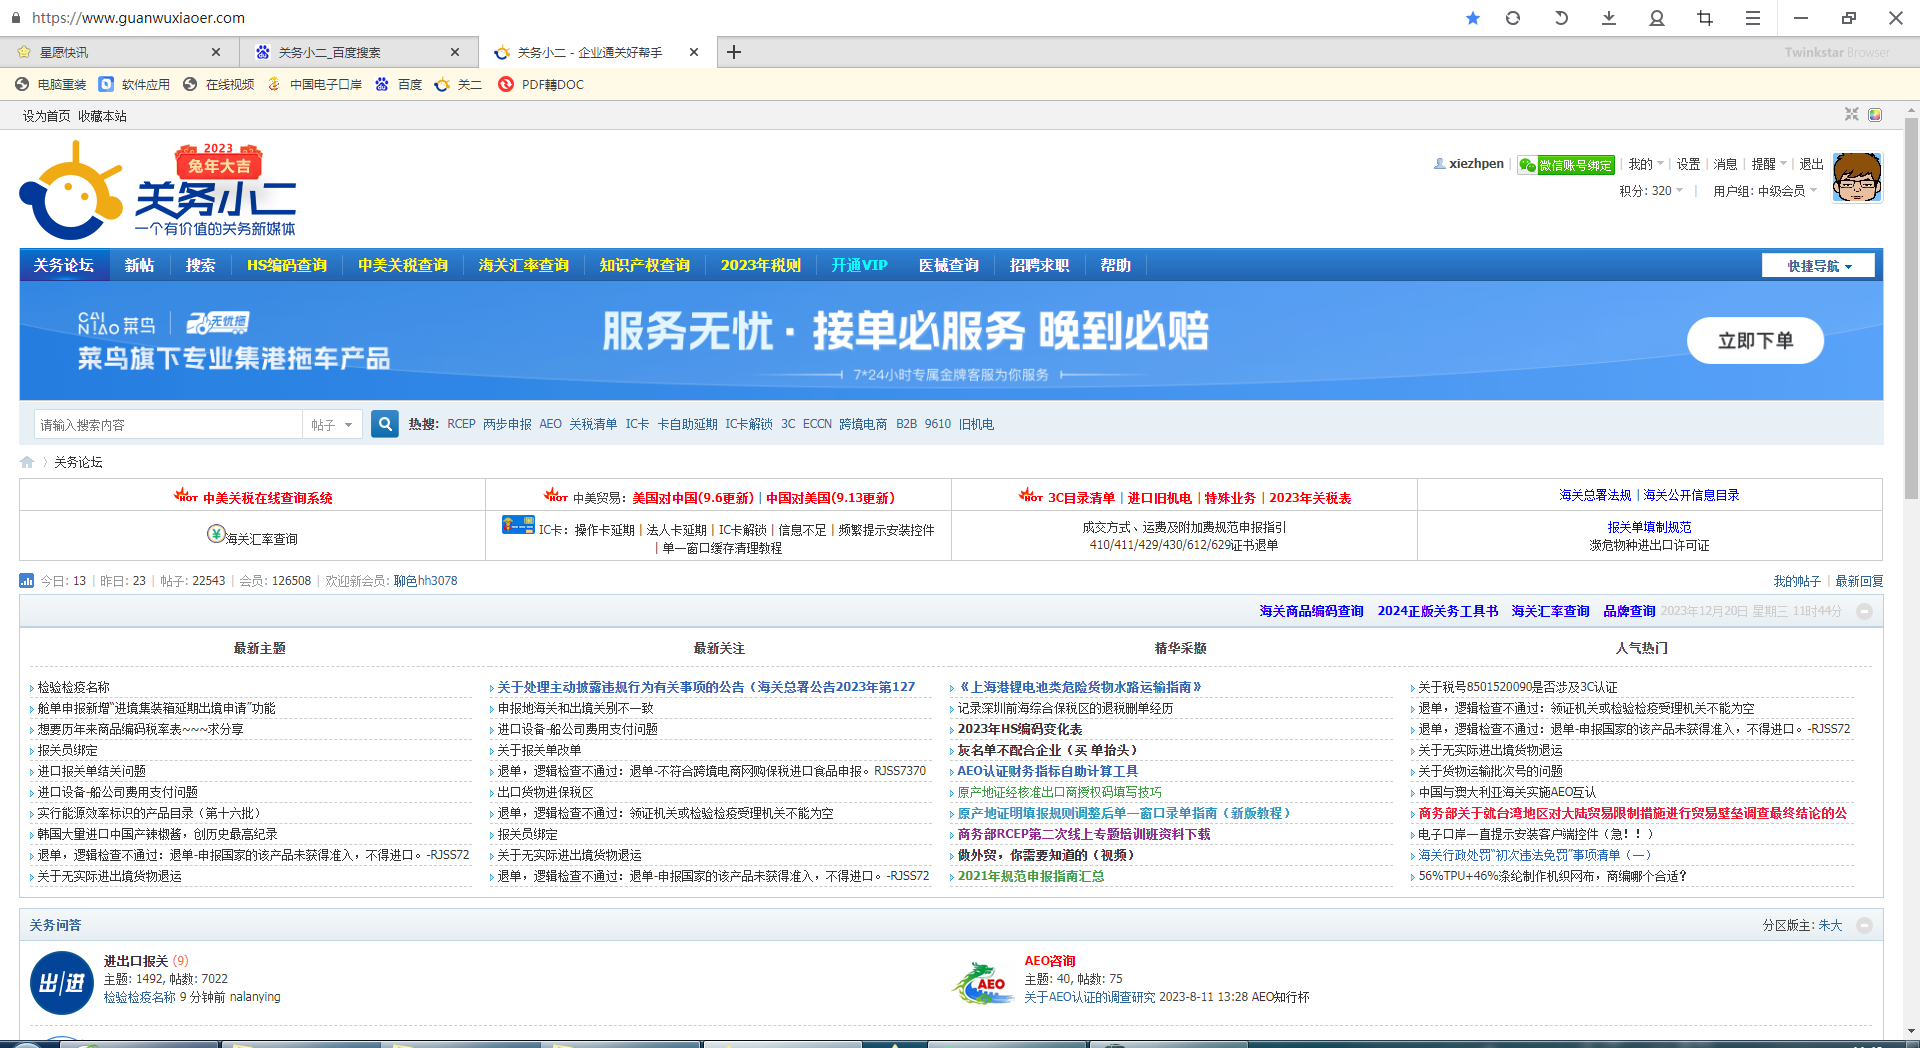This screenshot has height=1048, width=1920.
Task: Click the 跨境电商 hot search link
Action: coord(863,424)
